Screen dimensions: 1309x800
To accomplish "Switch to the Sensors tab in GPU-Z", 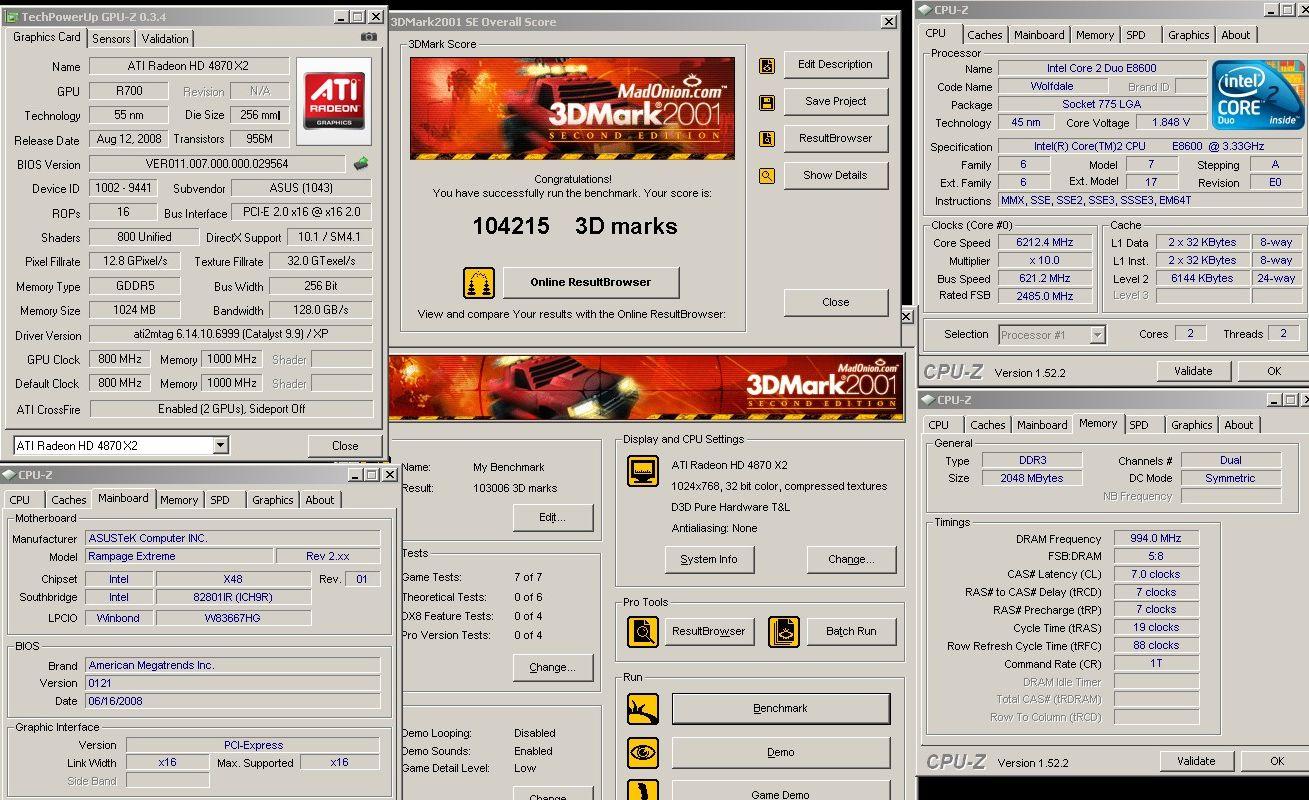I will click(x=111, y=39).
